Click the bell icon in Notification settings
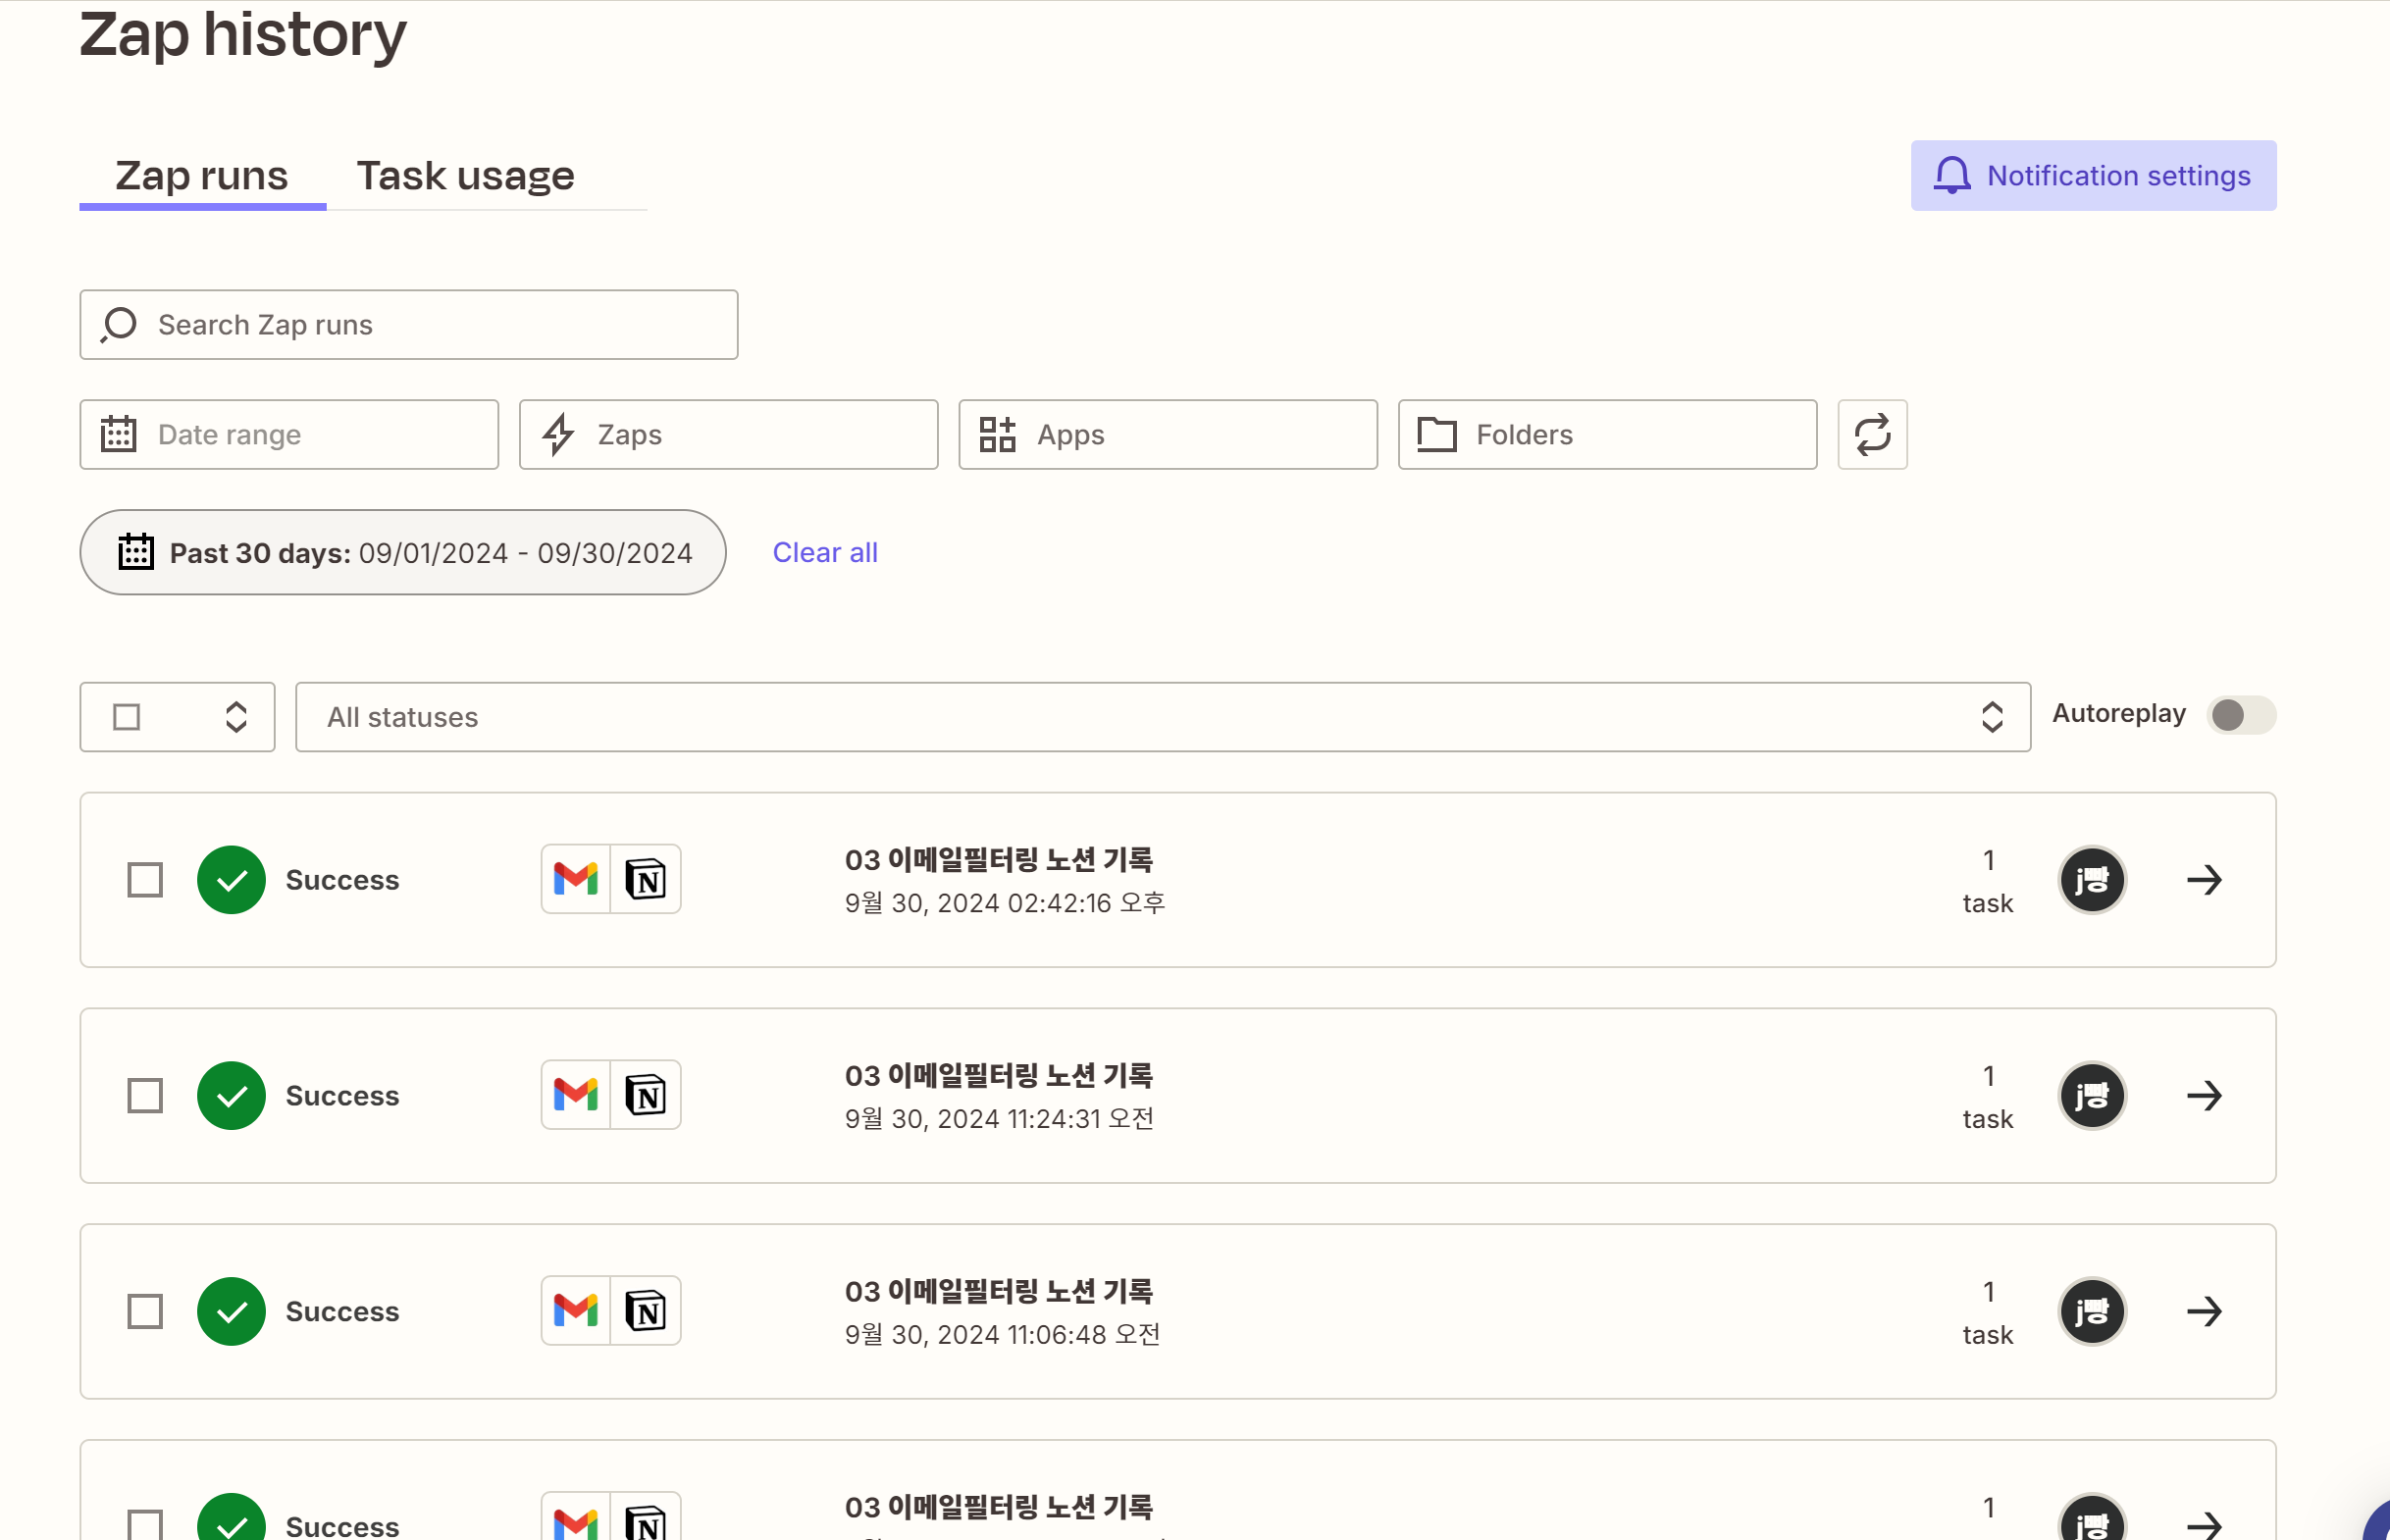 pyautogui.click(x=1951, y=175)
